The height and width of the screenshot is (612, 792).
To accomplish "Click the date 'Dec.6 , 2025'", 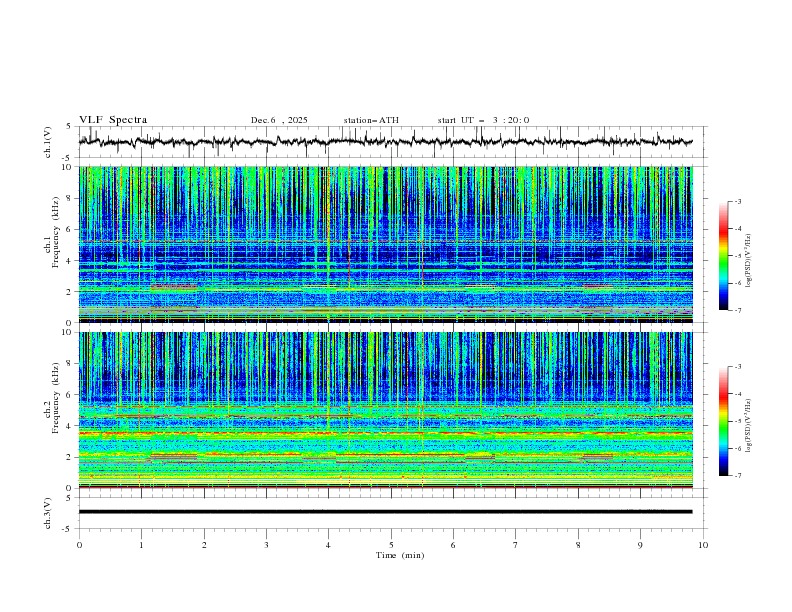I will (279, 120).
